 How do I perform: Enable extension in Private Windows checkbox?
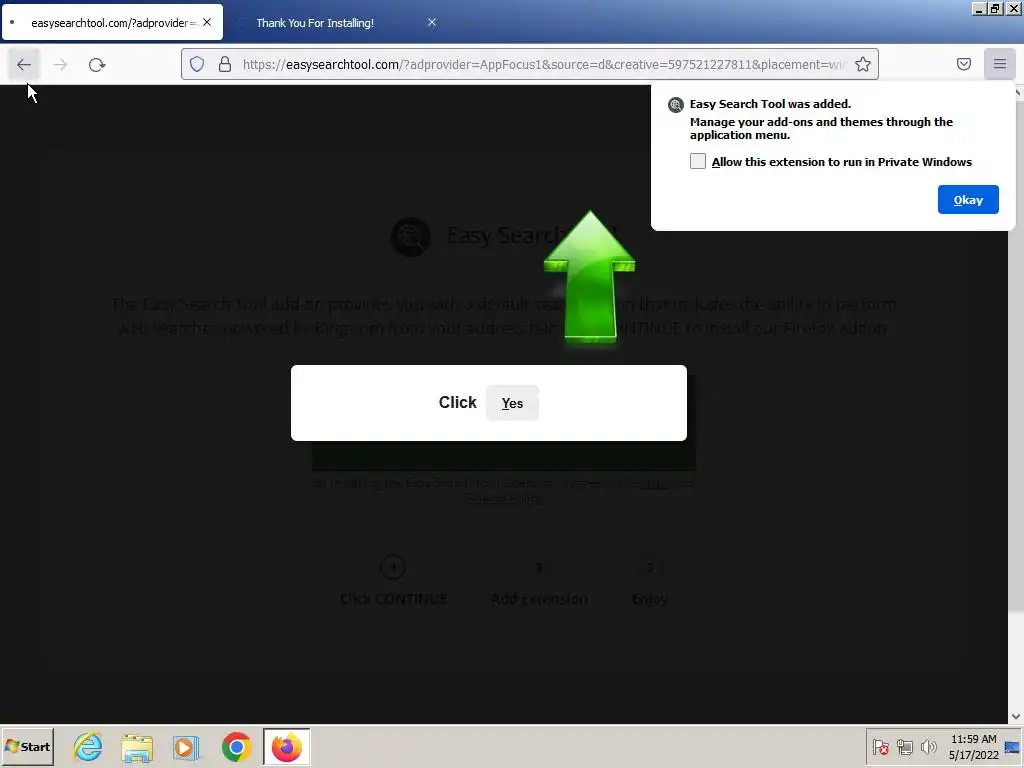(x=697, y=161)
